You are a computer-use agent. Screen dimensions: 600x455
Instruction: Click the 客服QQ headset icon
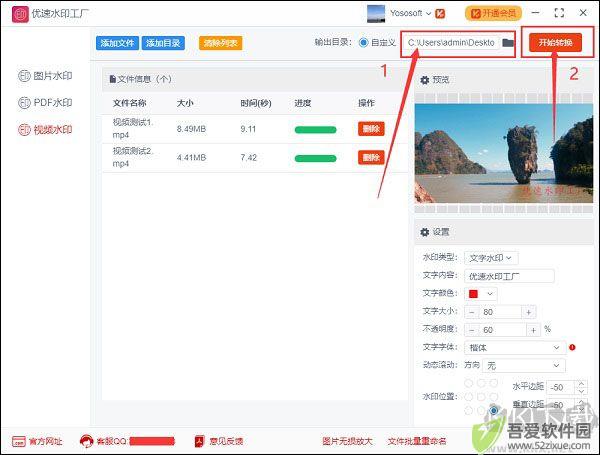point(86,441)
